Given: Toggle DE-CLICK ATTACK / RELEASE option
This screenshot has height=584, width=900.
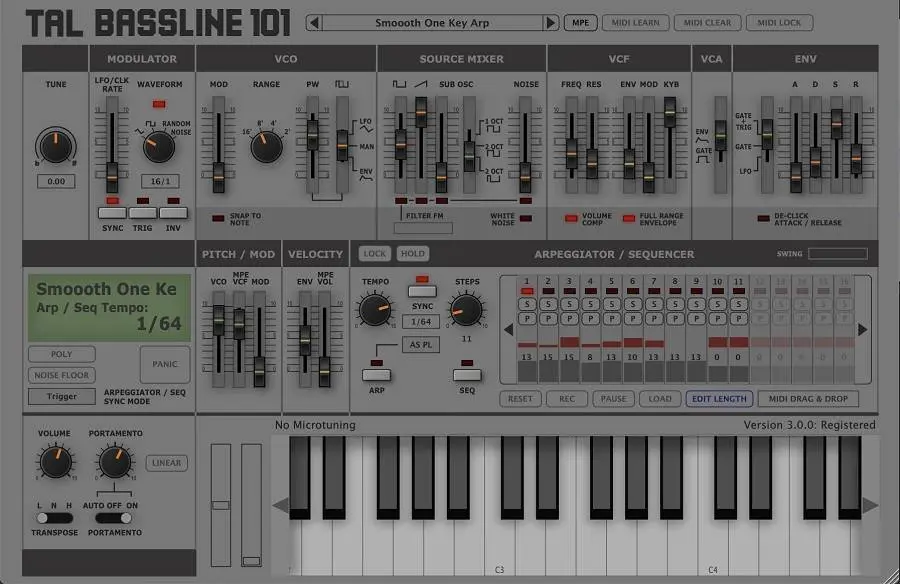Looking at the screenshot, I should point(763,218).
